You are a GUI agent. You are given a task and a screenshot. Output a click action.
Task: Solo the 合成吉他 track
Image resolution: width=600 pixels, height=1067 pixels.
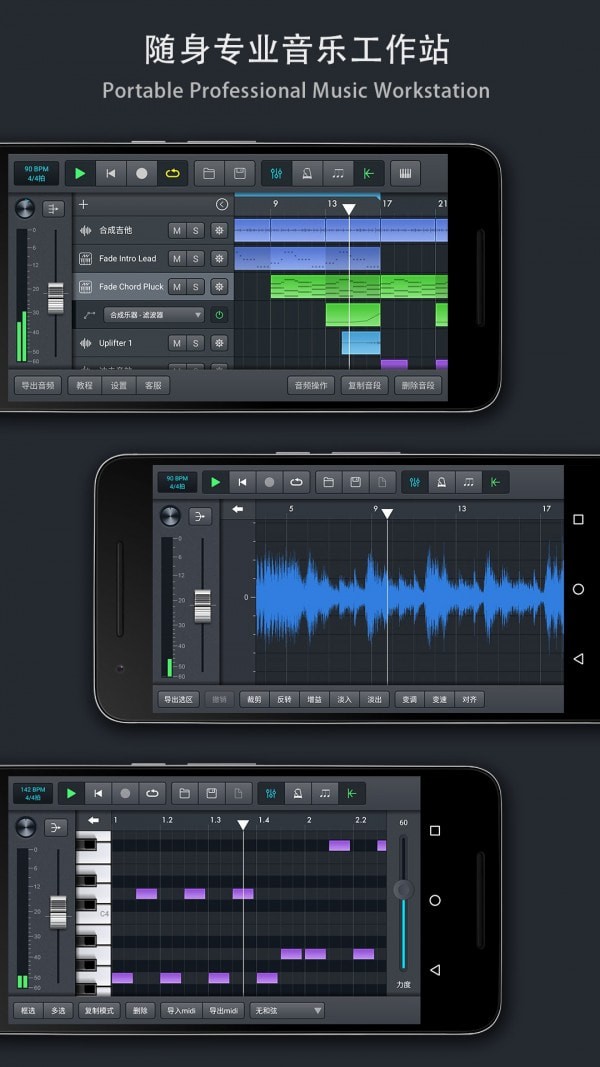[x=195, y=231]
